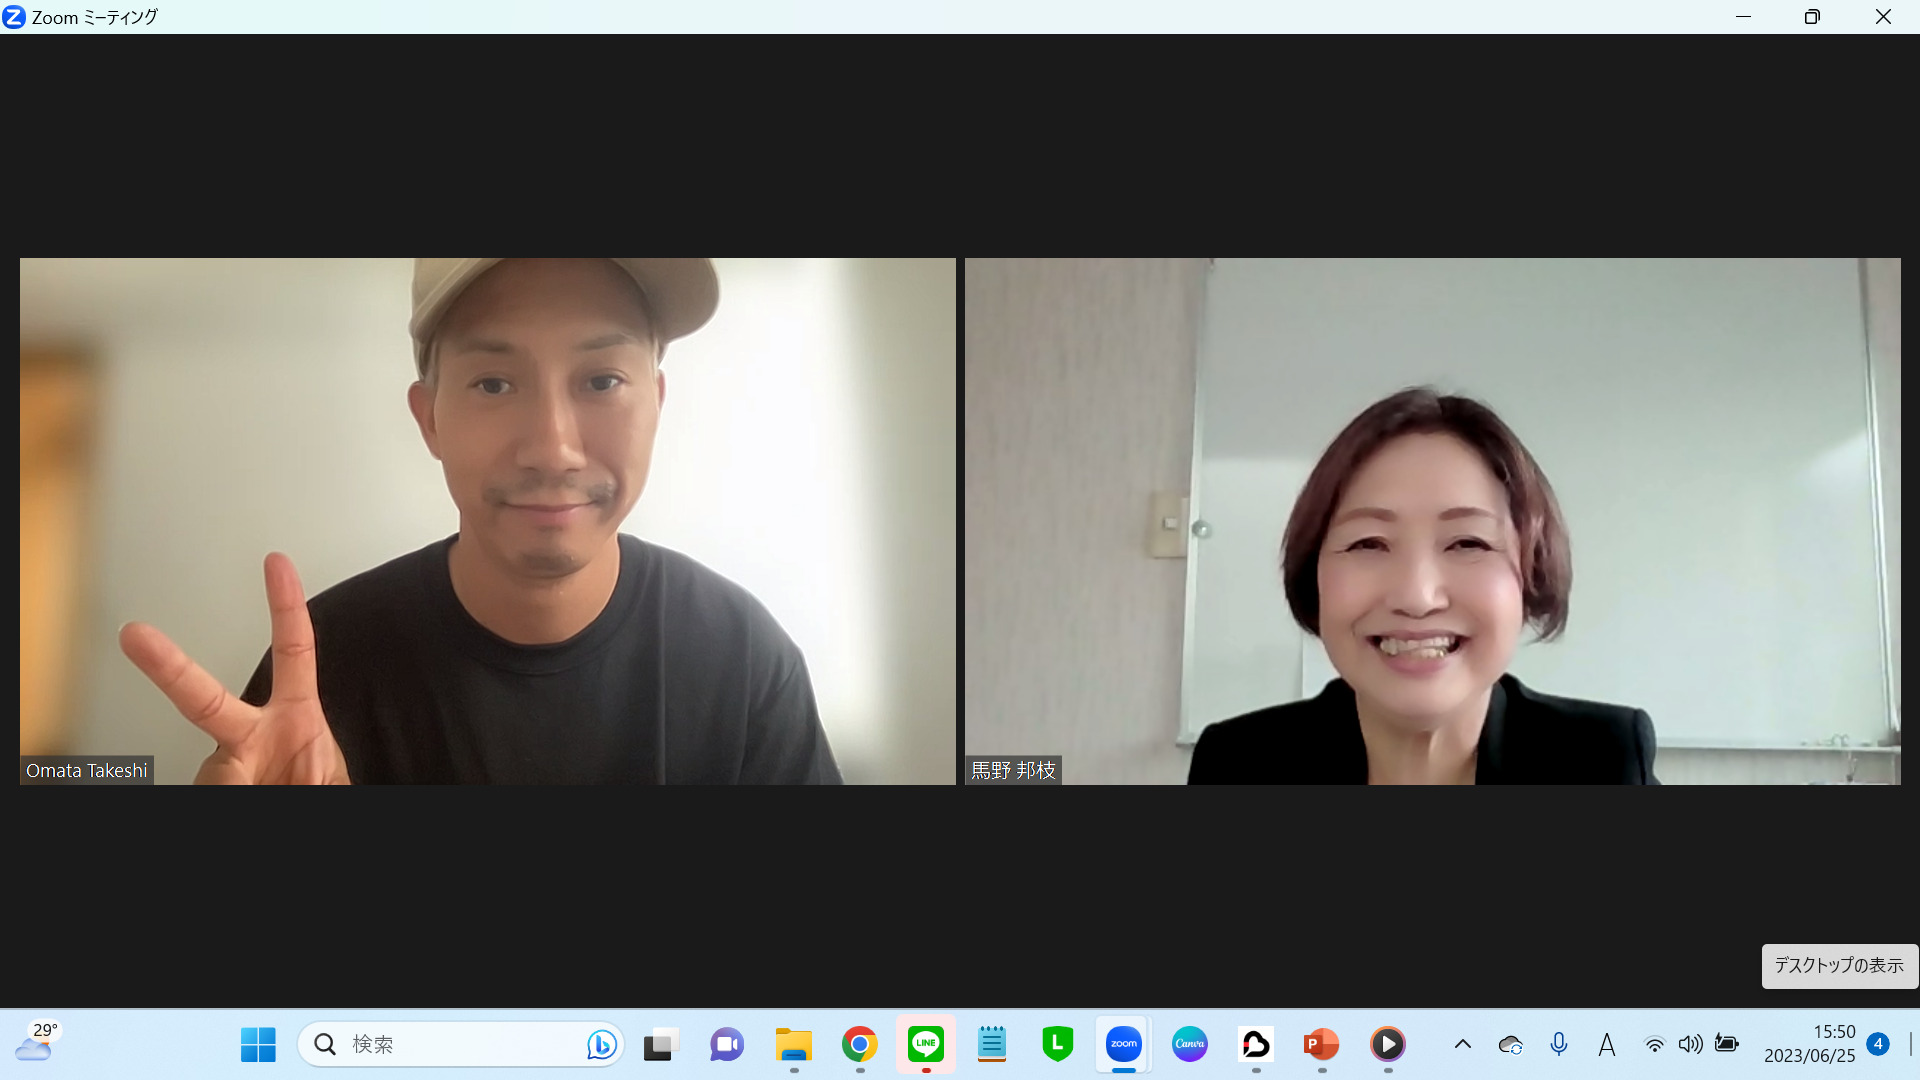
Task: Expand hidden system tray icons chevron
Action: click(x=1462, y=1044)
